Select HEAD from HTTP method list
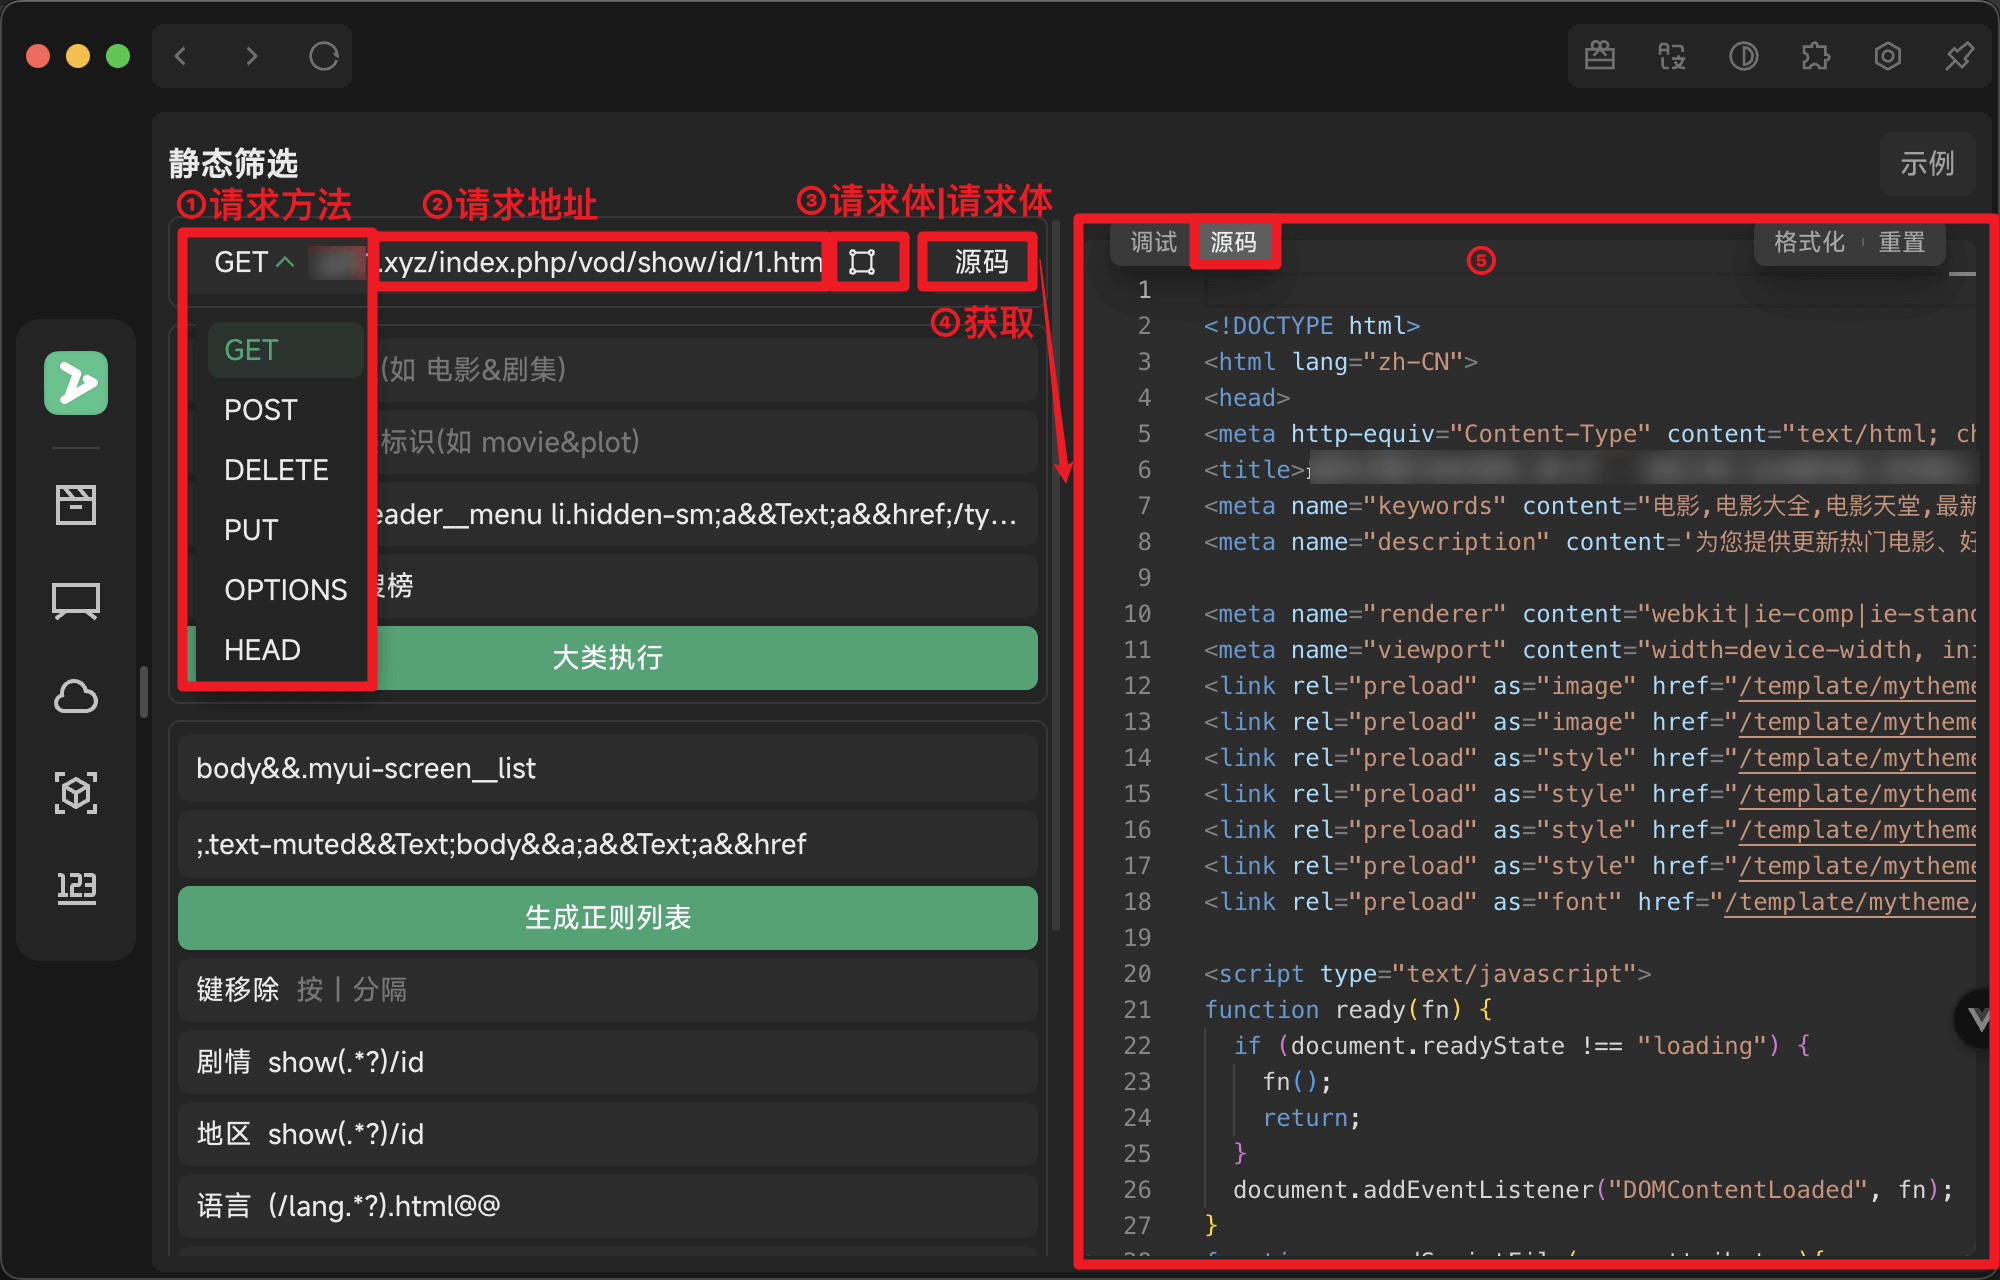The width and height of the screenshot is (2000, 1280). [x=261, y=650]
